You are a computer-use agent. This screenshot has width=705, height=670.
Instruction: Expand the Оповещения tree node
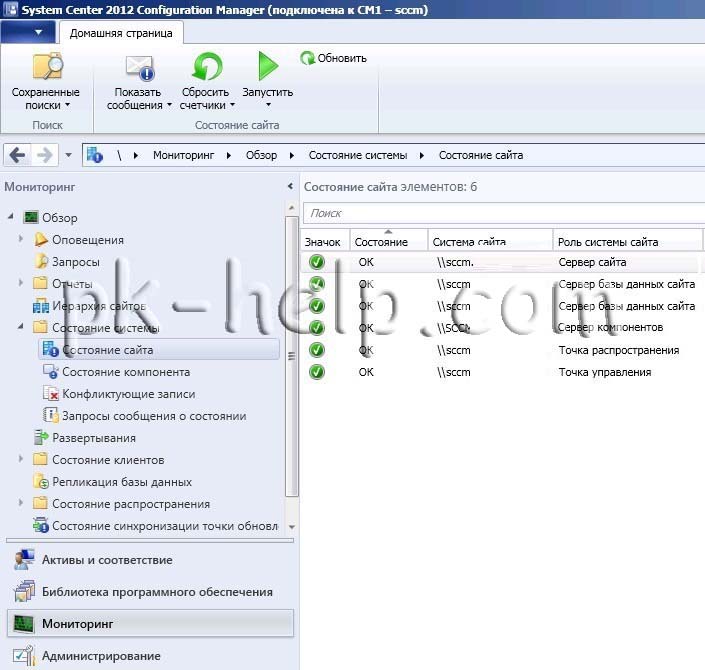coord(21,238)
